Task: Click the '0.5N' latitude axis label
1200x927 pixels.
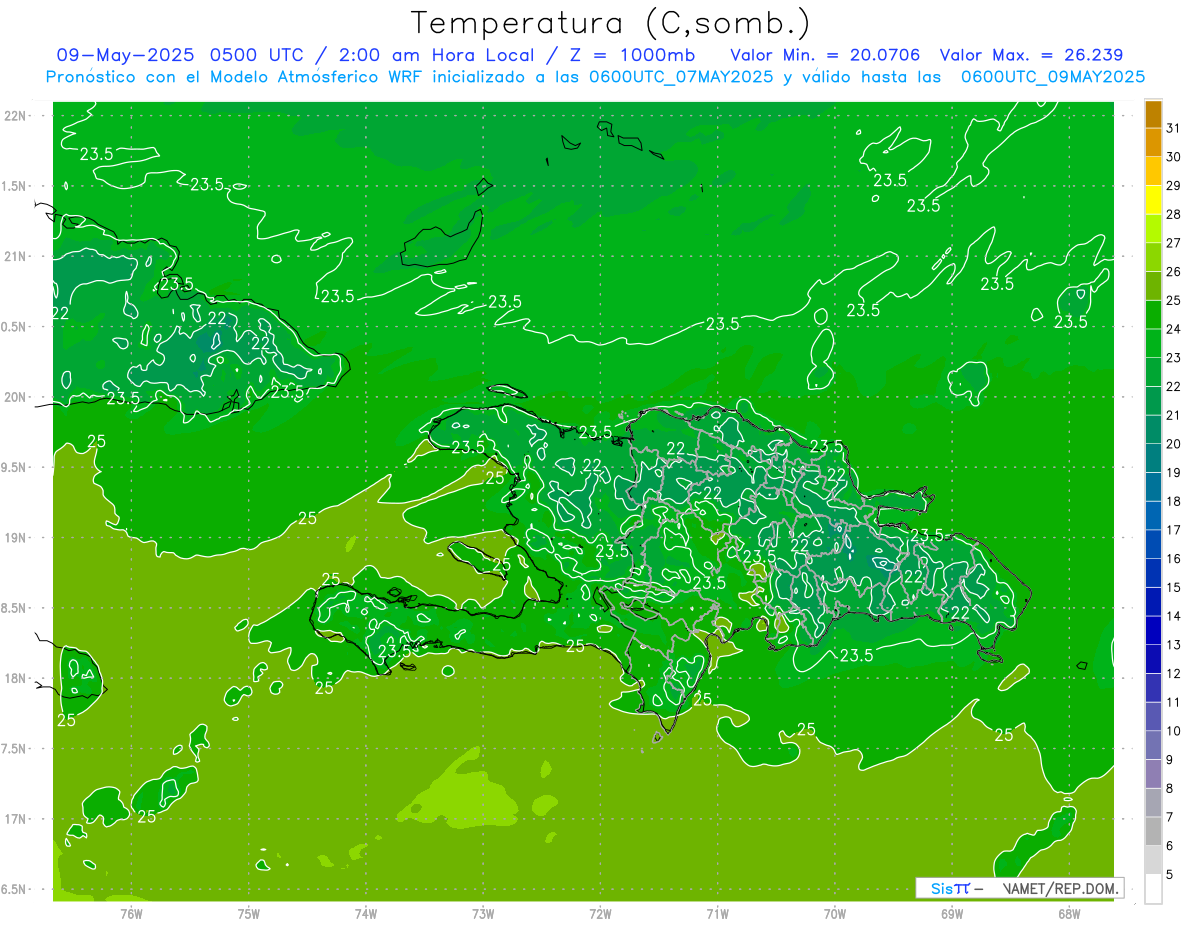Action: click(x=14, y=327)
